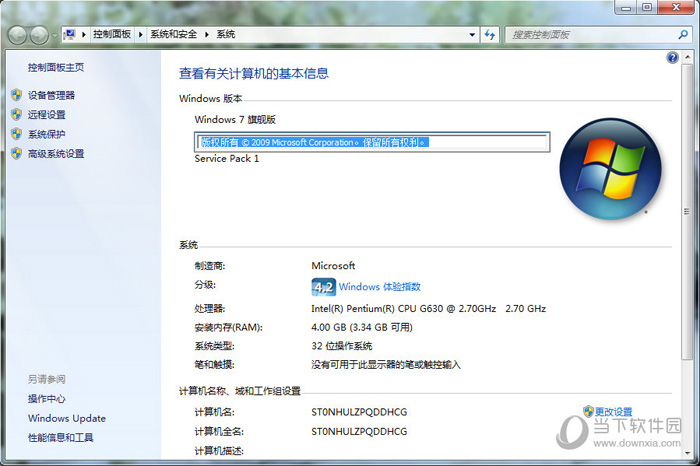Click the highlighted copyright 2009 Microsoft text field

click(372, 142)
